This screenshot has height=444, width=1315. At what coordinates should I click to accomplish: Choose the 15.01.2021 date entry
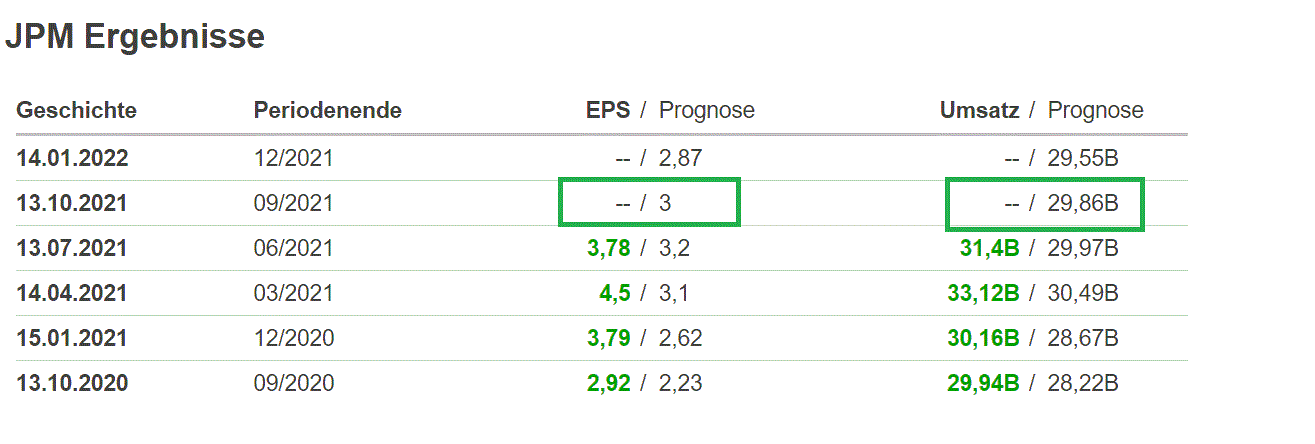(x=72, y=338)
